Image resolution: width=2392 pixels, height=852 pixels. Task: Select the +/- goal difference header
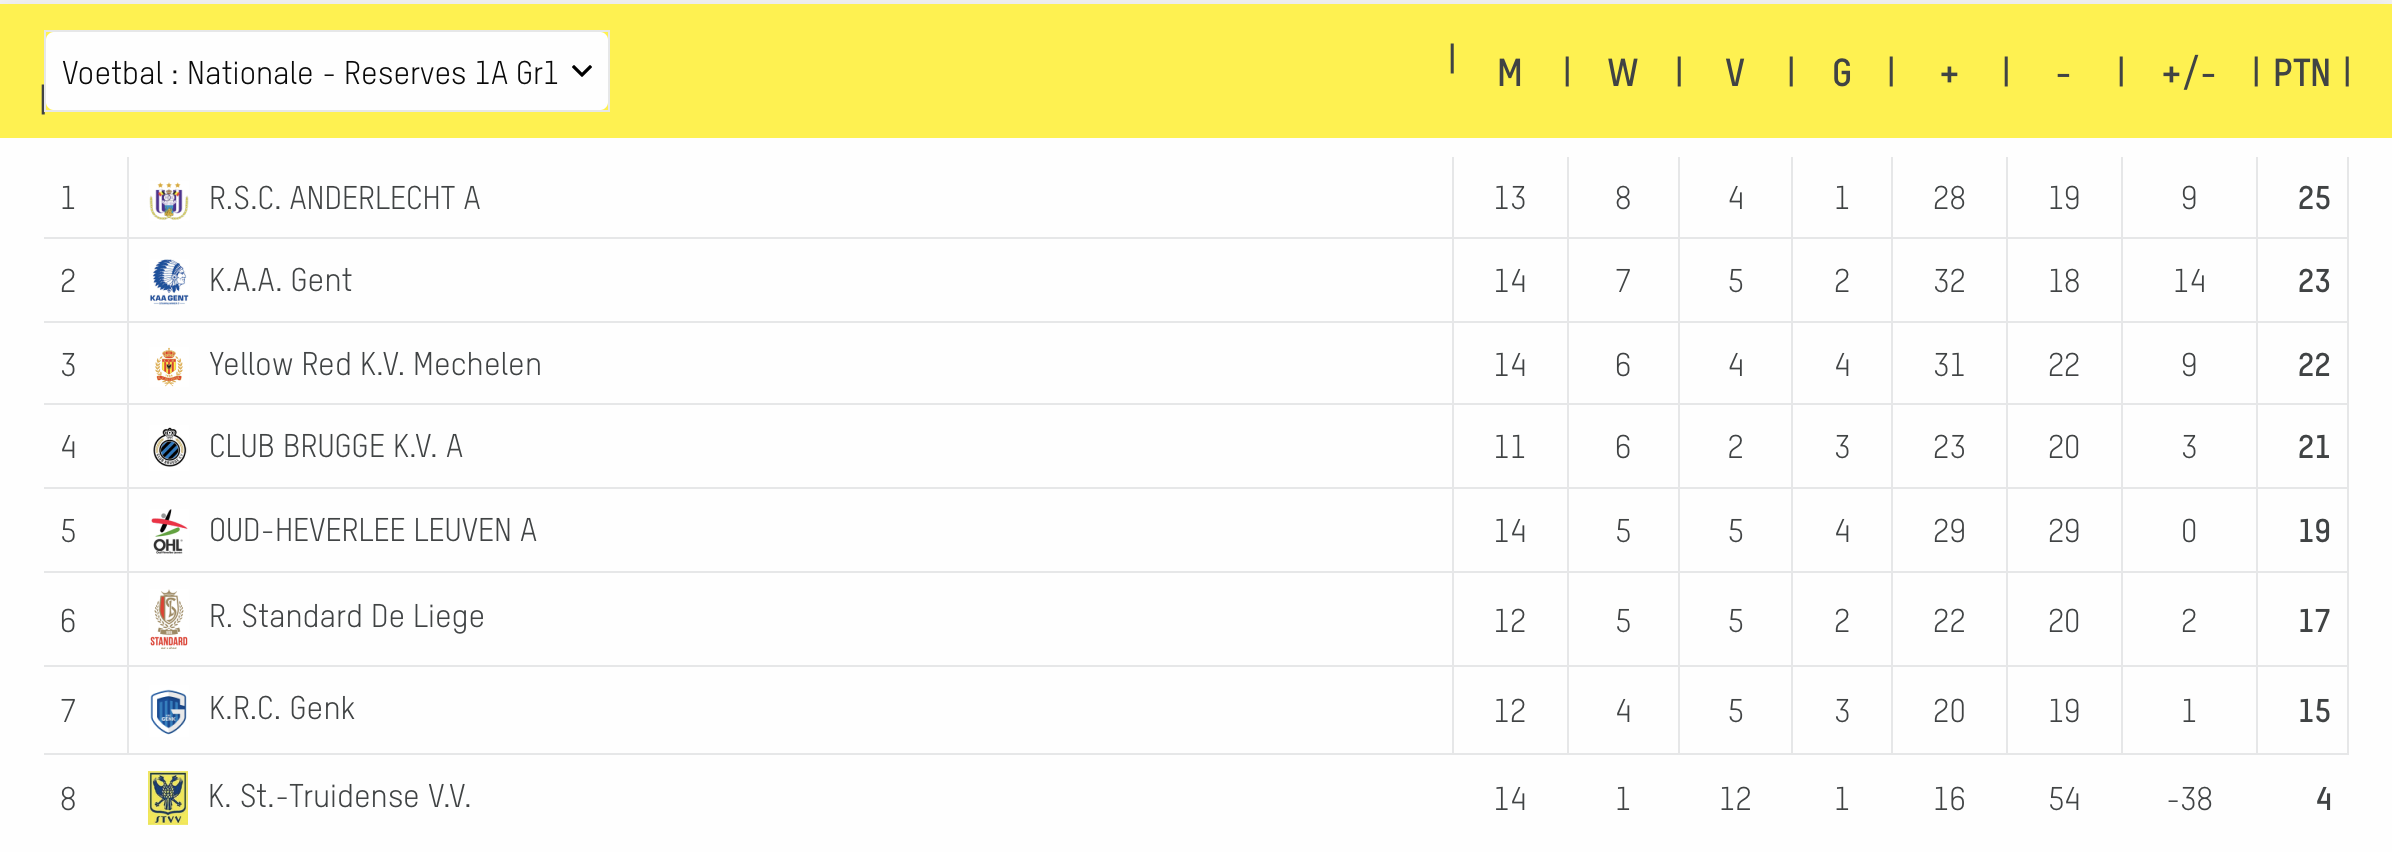point(2188,73)
